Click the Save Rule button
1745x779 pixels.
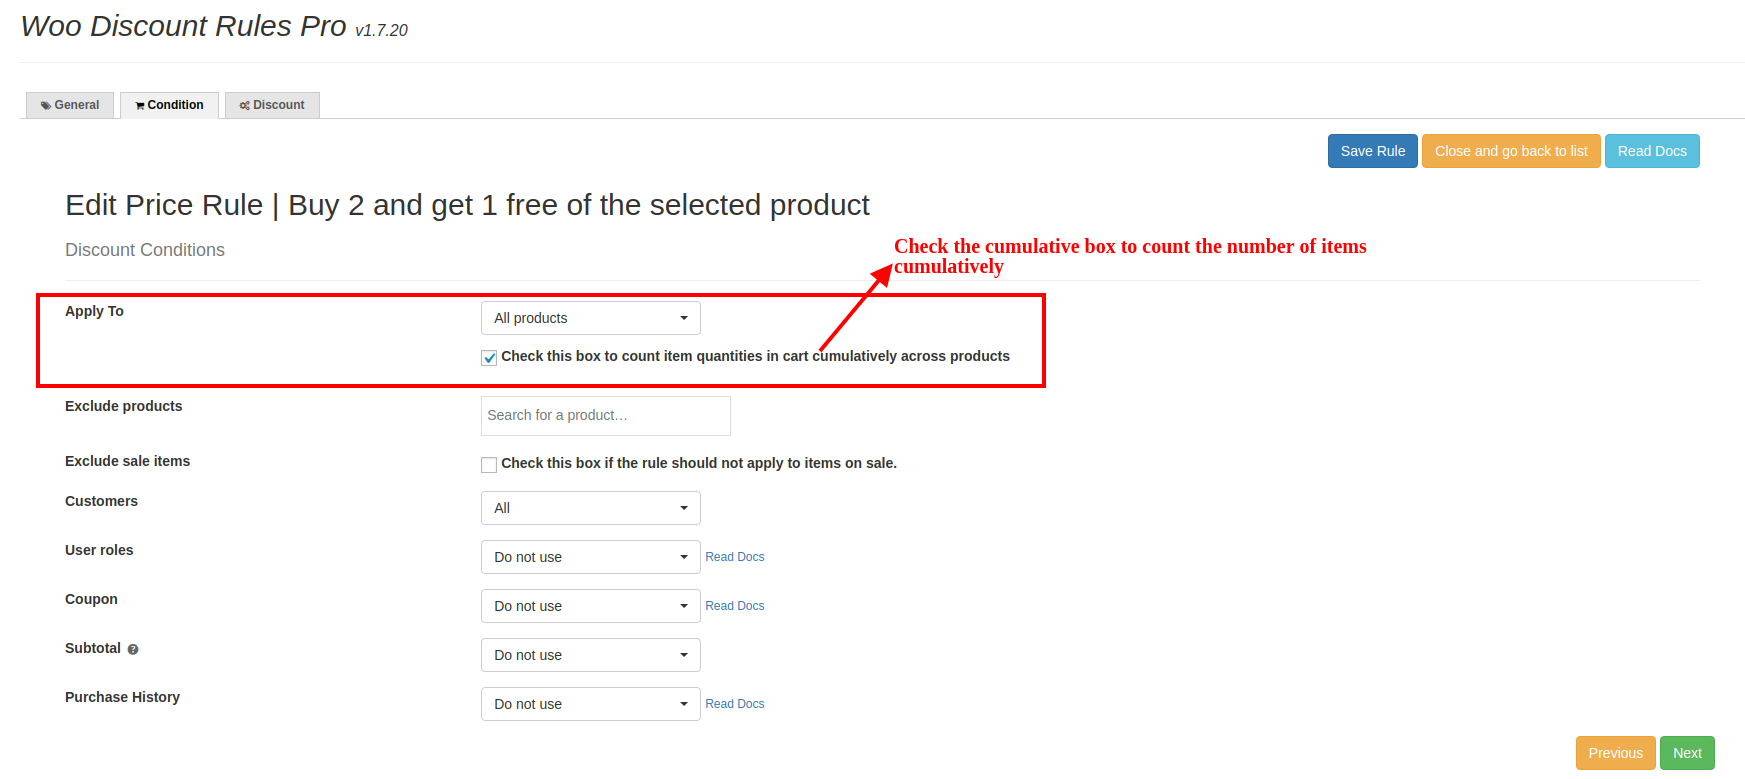pyautogui.click(x=1372, y=151)
